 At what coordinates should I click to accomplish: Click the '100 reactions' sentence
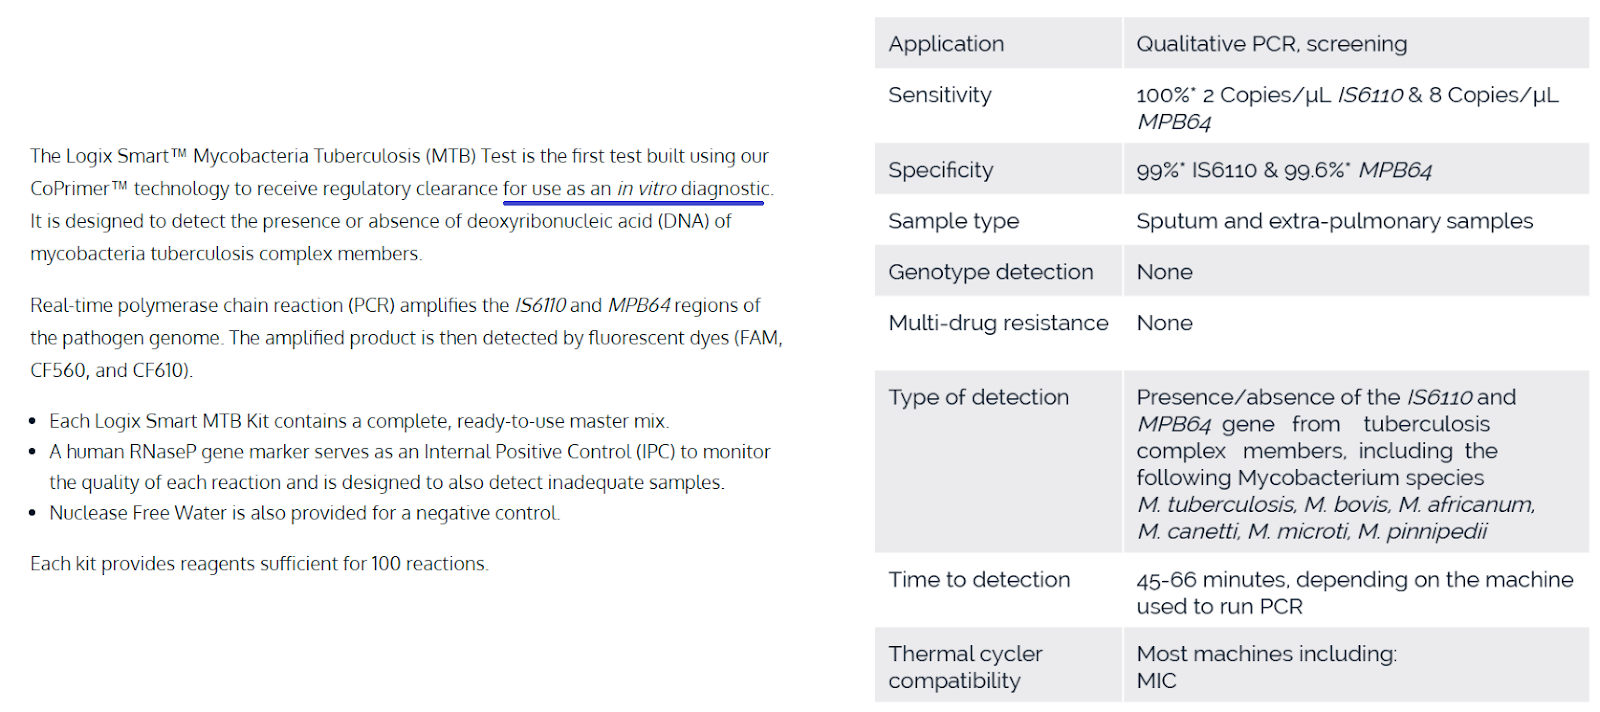click(x=259, y=564)
